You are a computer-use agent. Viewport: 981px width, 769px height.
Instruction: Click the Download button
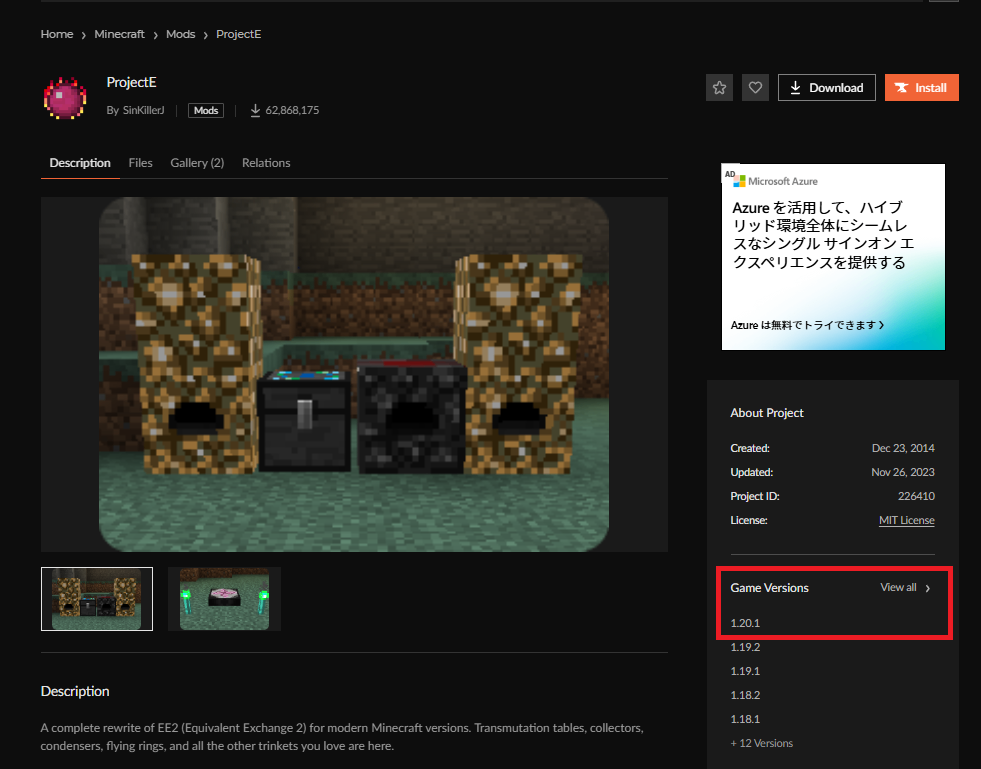pos(826,88)
